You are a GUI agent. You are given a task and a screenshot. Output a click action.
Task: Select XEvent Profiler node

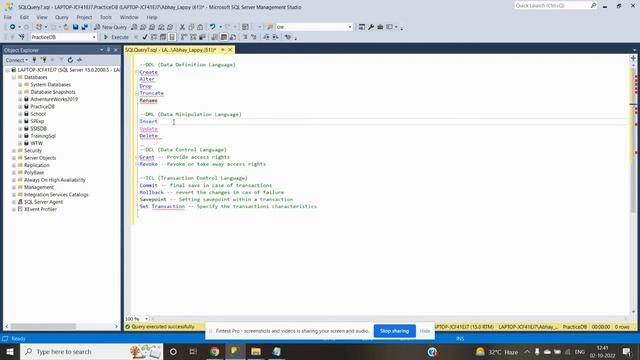click(40, 209)
